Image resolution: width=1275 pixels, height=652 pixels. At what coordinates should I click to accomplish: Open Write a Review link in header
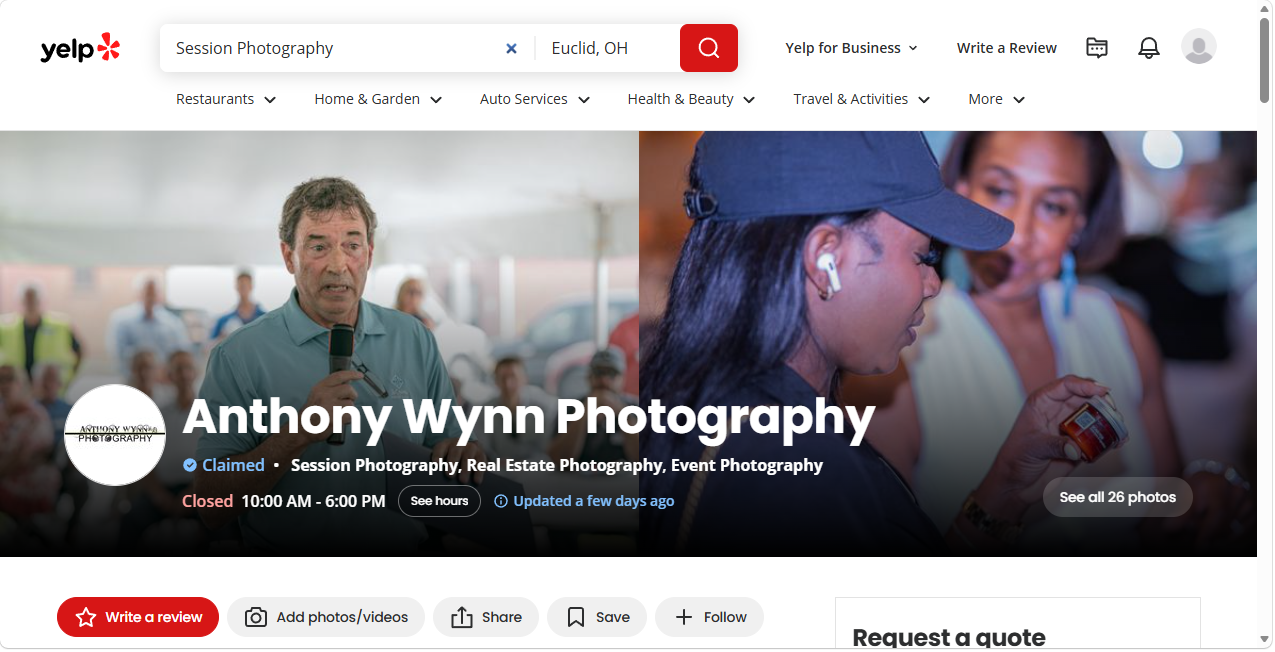(1007, 48)
